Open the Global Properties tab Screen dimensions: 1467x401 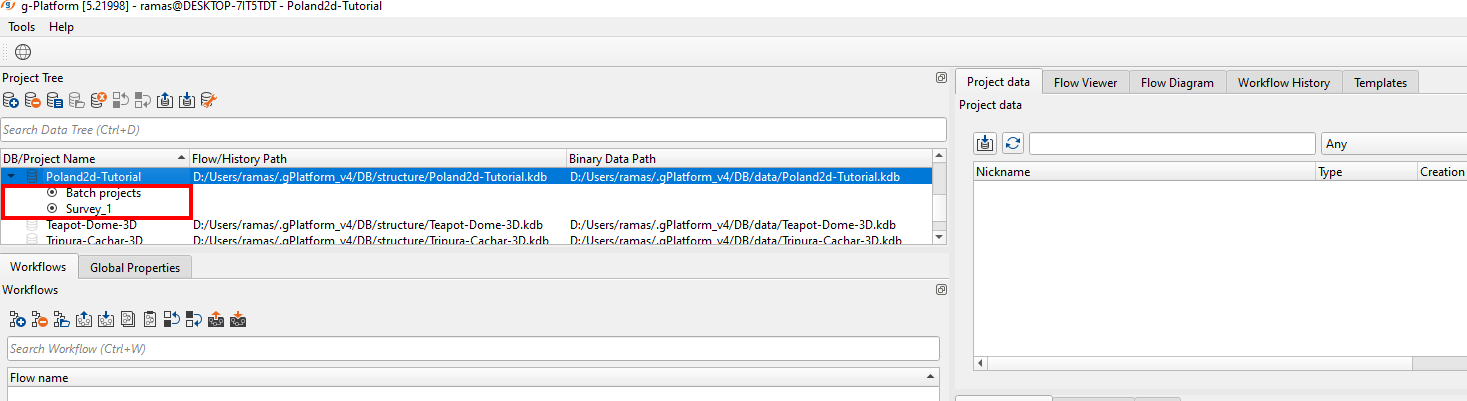coord(135,267)
